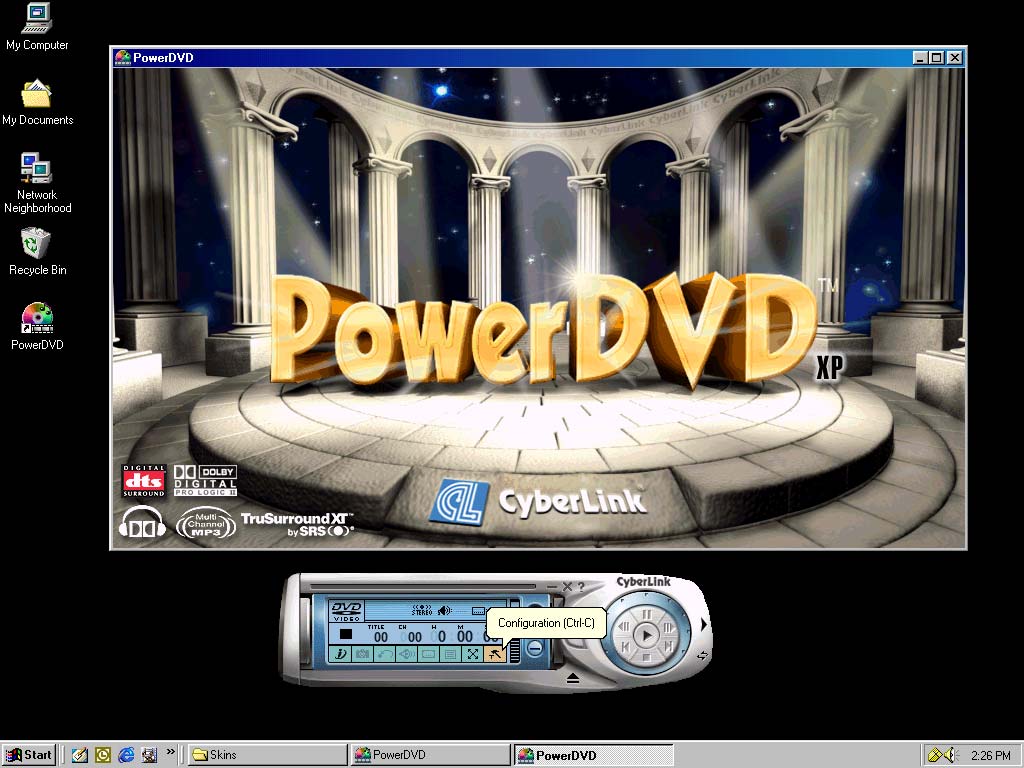The width and height of the screenshot is (1024, 768).
Task: Pause playback on the control wheel
Action: tap(647, 615)
